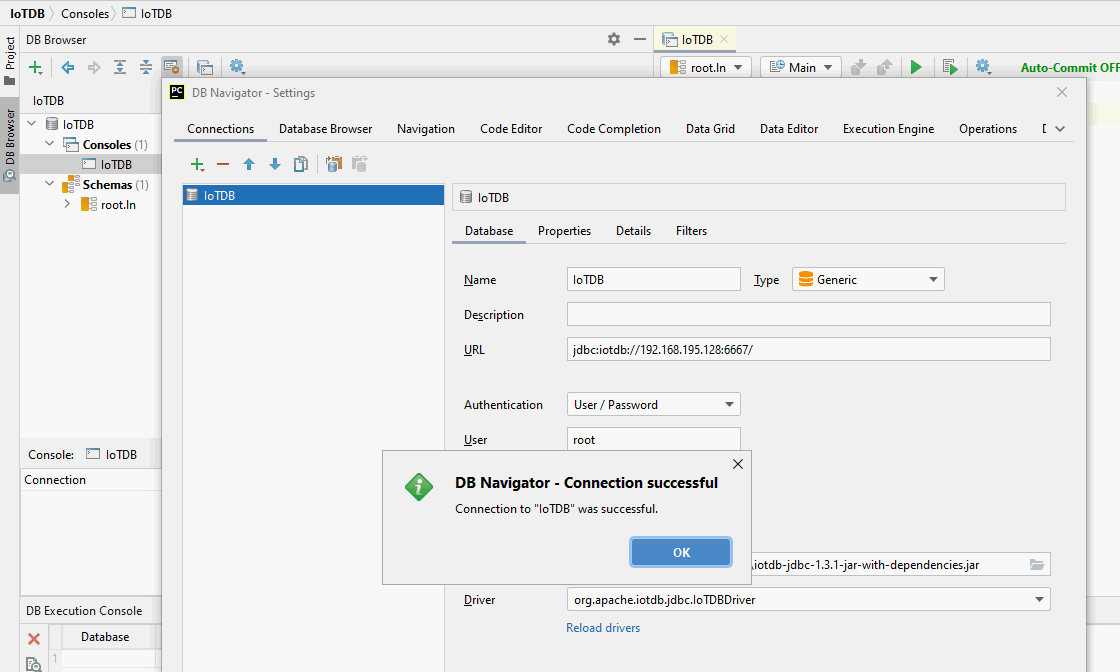The image size is (1120, 672).
Task: Toggle the DB Browser side tool window
Action: coord(9,145)
